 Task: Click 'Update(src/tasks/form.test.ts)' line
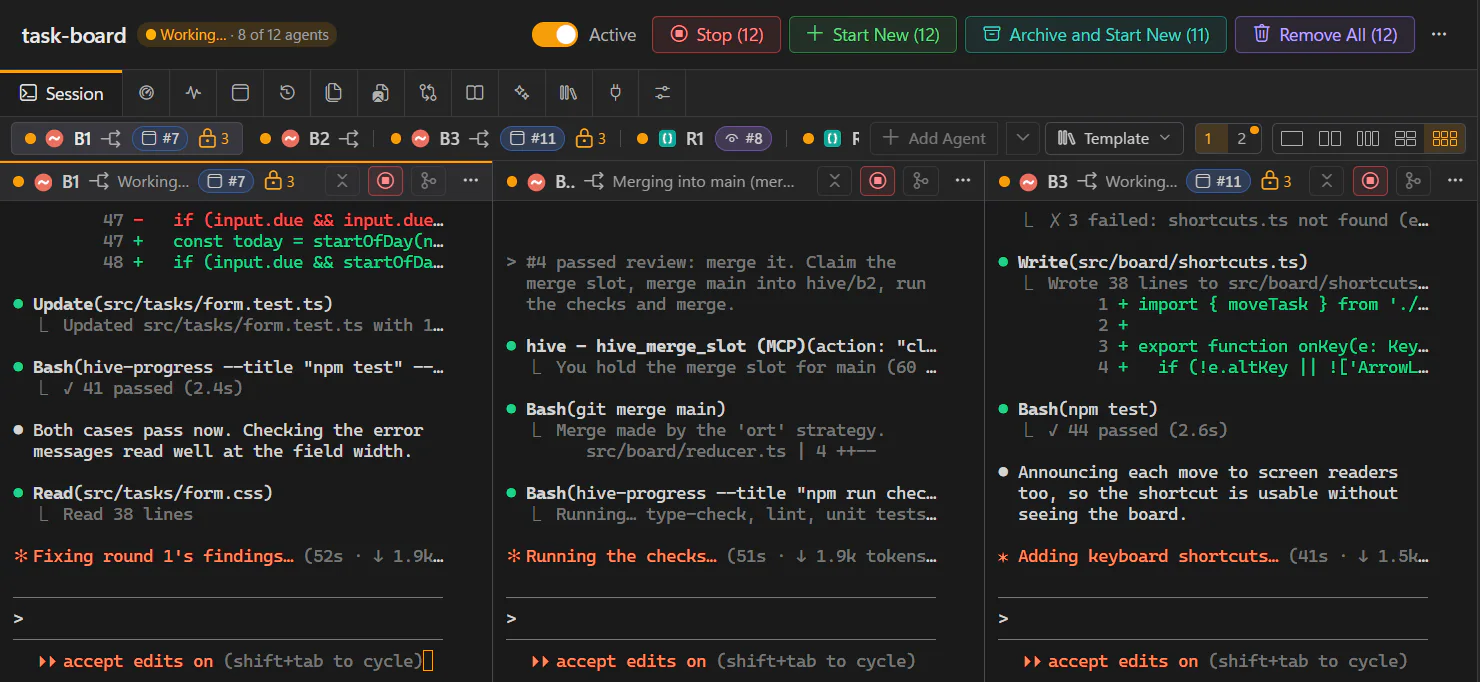[x=183, y=304]
